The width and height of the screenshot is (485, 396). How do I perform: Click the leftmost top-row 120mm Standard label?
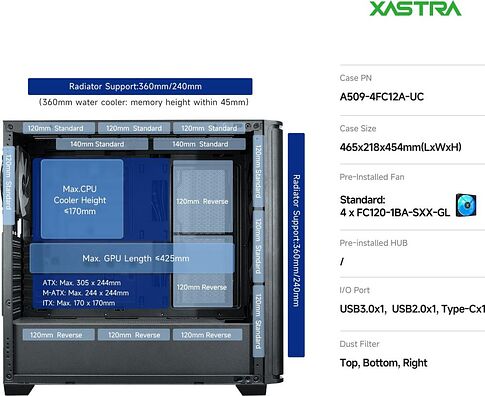(x=59, y=128)
